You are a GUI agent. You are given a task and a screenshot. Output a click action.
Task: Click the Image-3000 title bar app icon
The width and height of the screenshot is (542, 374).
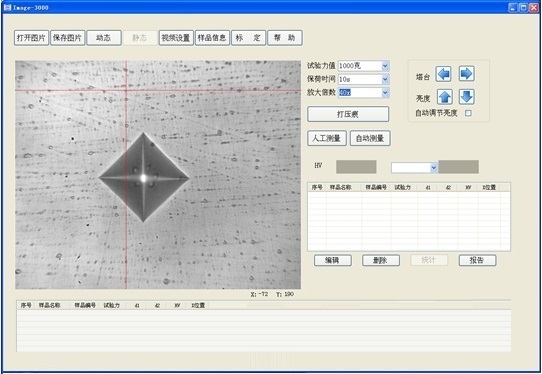point(8,7)
